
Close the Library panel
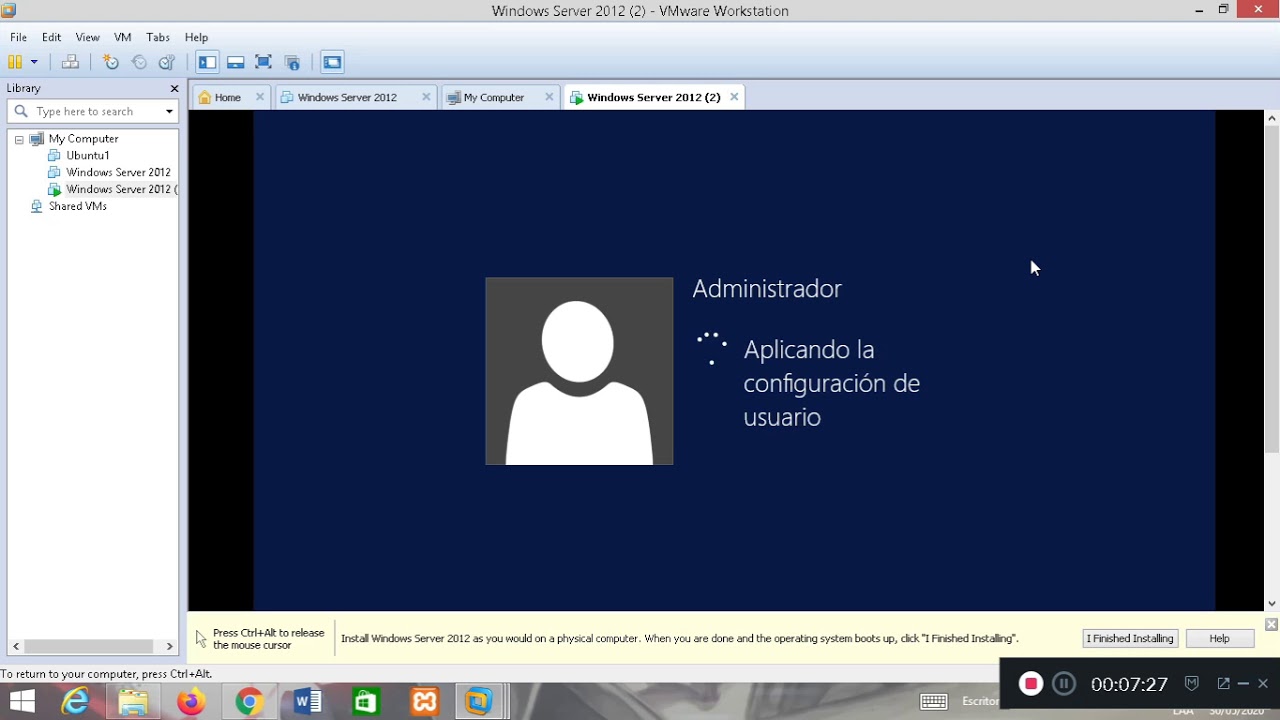click(174, 88)
